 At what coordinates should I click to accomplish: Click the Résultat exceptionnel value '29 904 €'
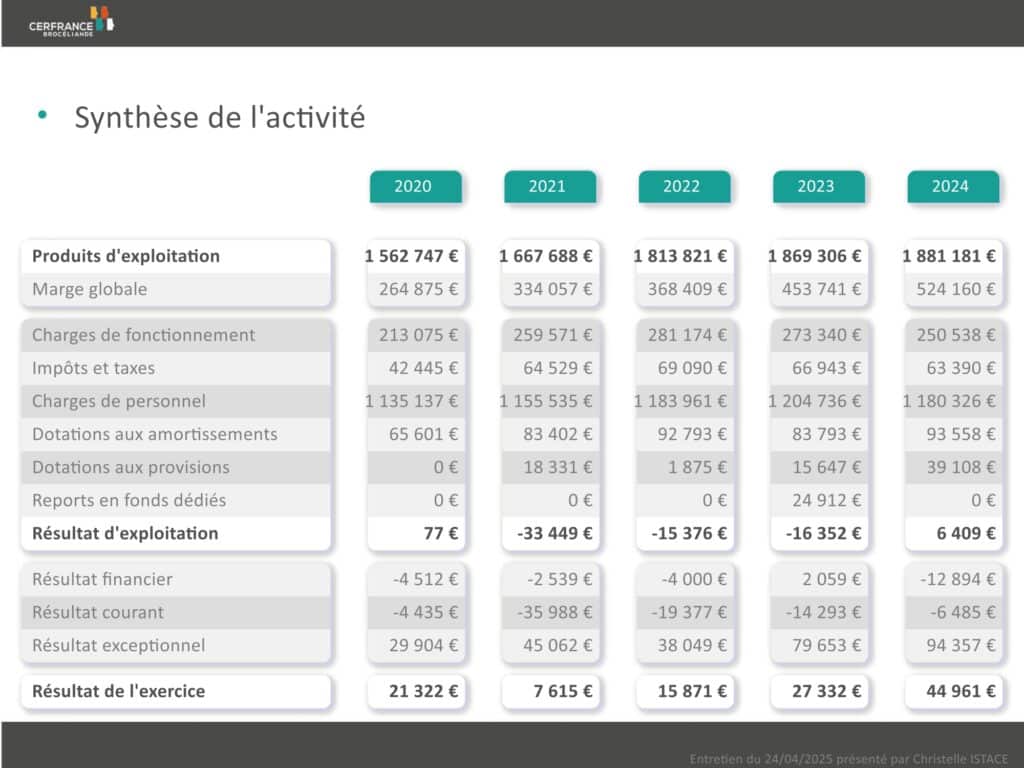pos(424,646)
